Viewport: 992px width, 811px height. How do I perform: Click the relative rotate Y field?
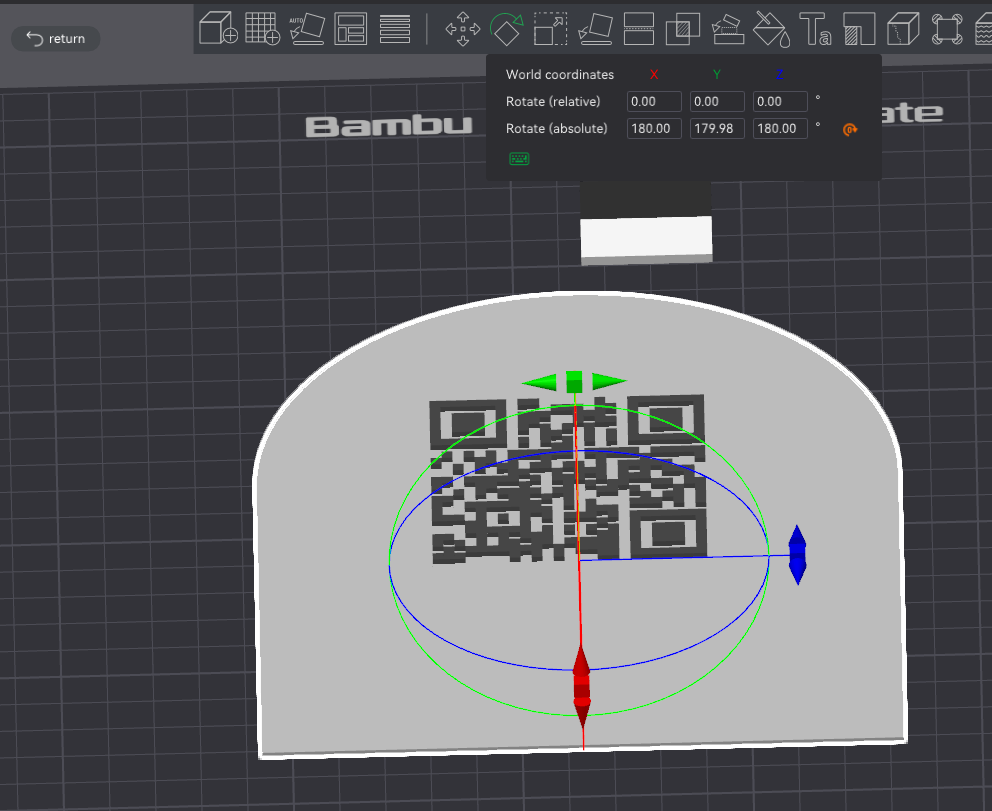point(717,101)
